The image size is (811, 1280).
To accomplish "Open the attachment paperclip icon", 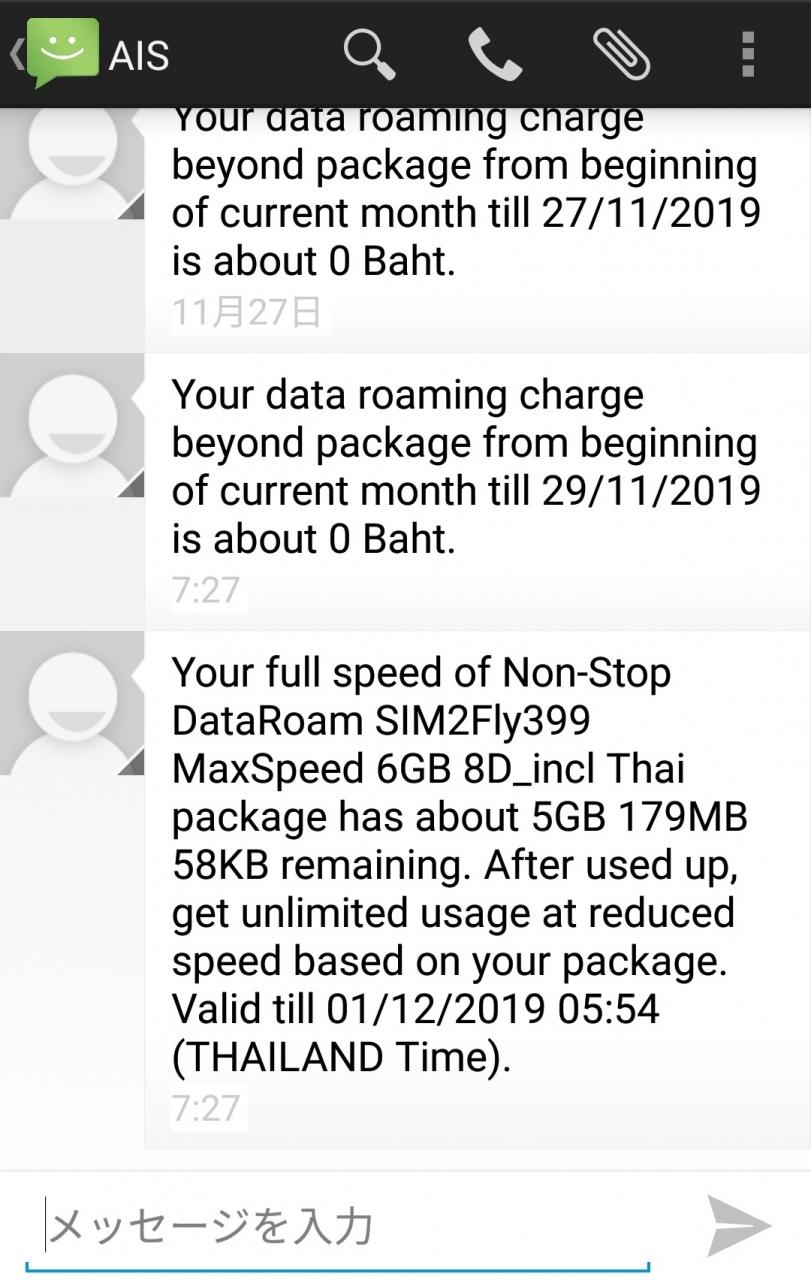I will point(621,53).
